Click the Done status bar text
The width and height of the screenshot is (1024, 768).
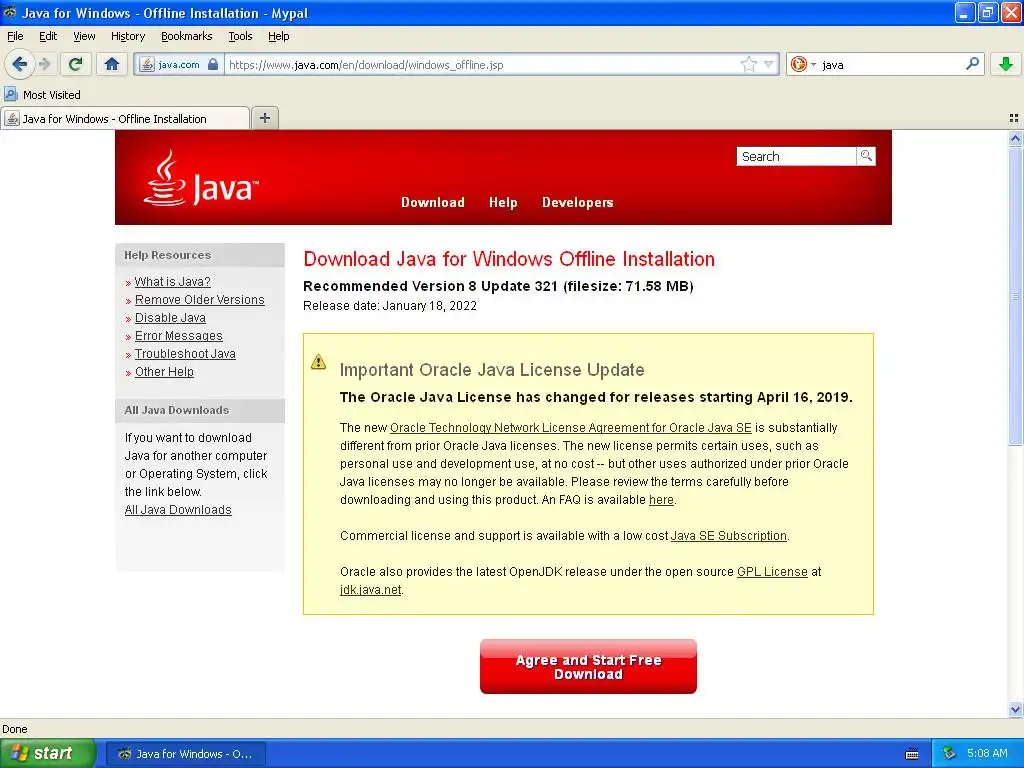tap(14, 729)
